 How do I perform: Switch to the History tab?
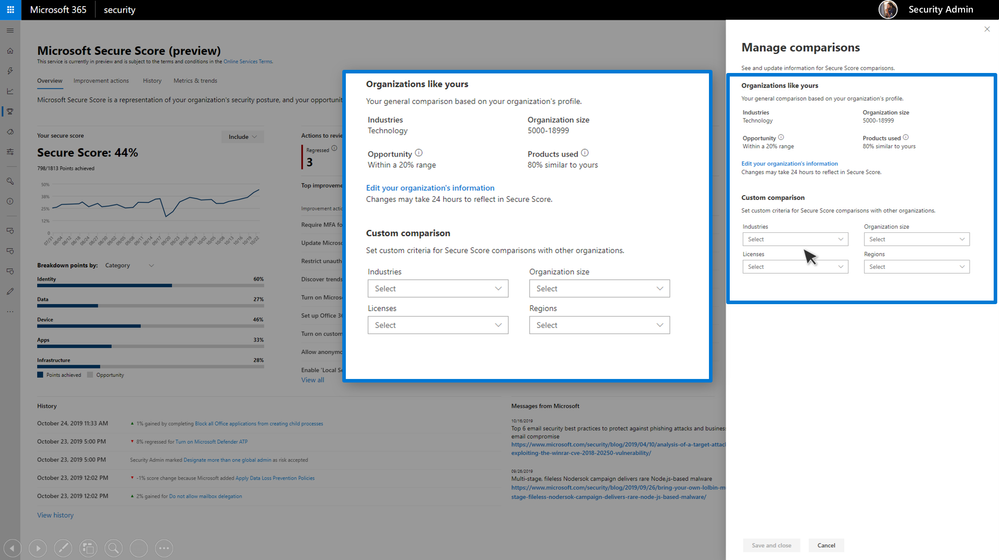click(152, 81)
